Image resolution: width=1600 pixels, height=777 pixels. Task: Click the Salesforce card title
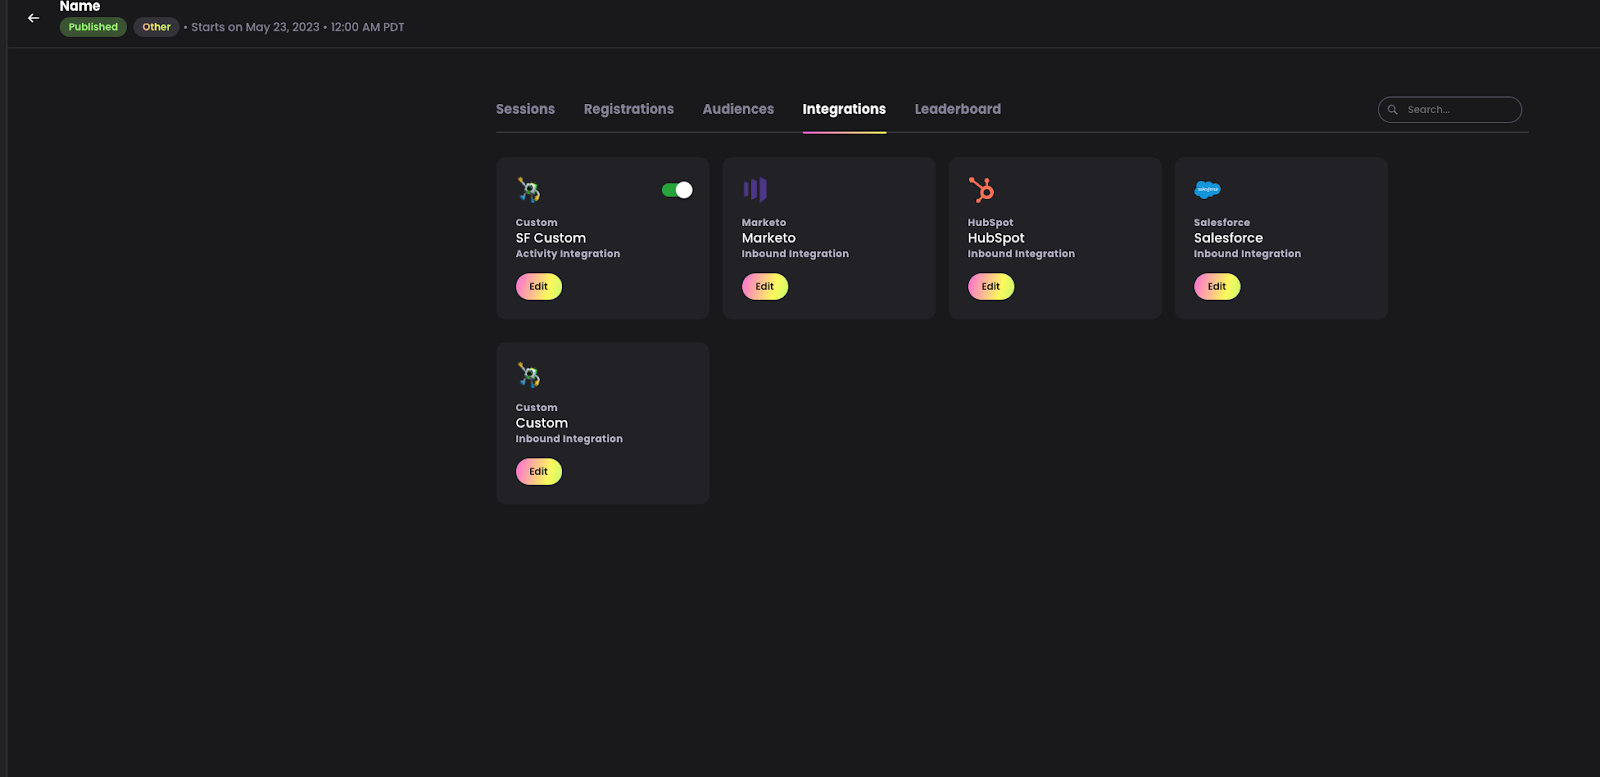click(x=1228, y=238)
